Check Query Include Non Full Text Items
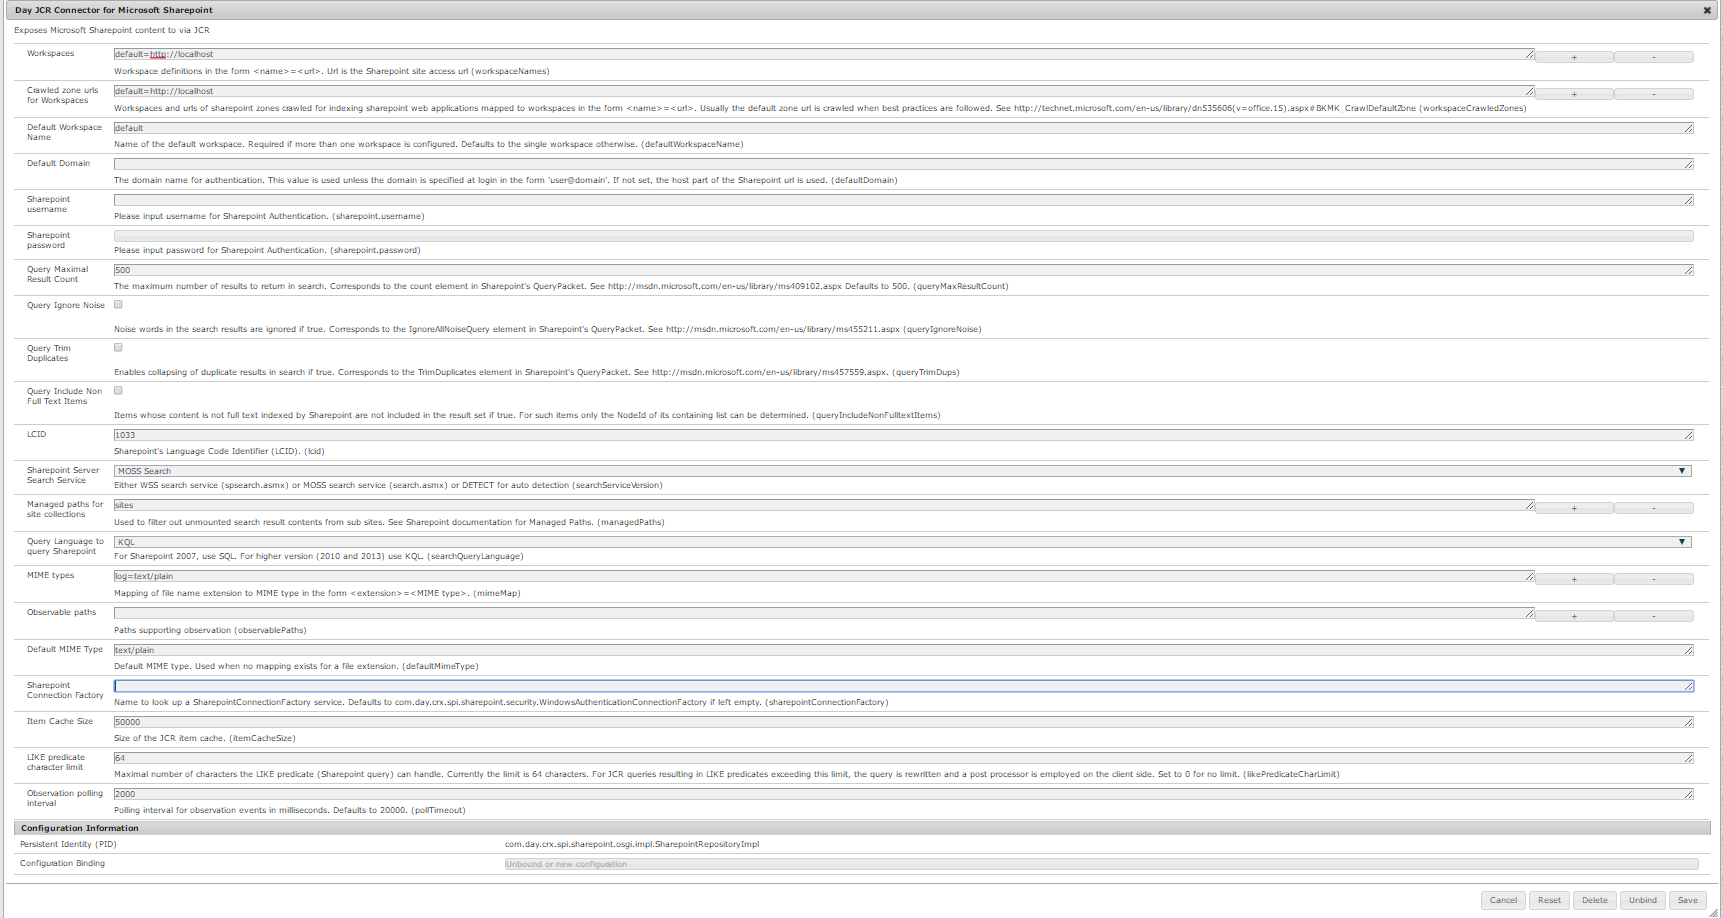The width and height of the screenshot is (1723, 918). (x=118, y=390)
